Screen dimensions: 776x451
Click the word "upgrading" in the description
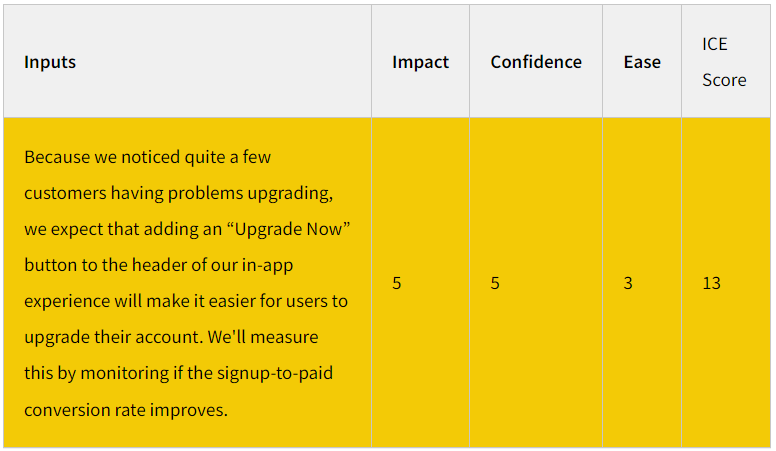click(x=289, y=193)
